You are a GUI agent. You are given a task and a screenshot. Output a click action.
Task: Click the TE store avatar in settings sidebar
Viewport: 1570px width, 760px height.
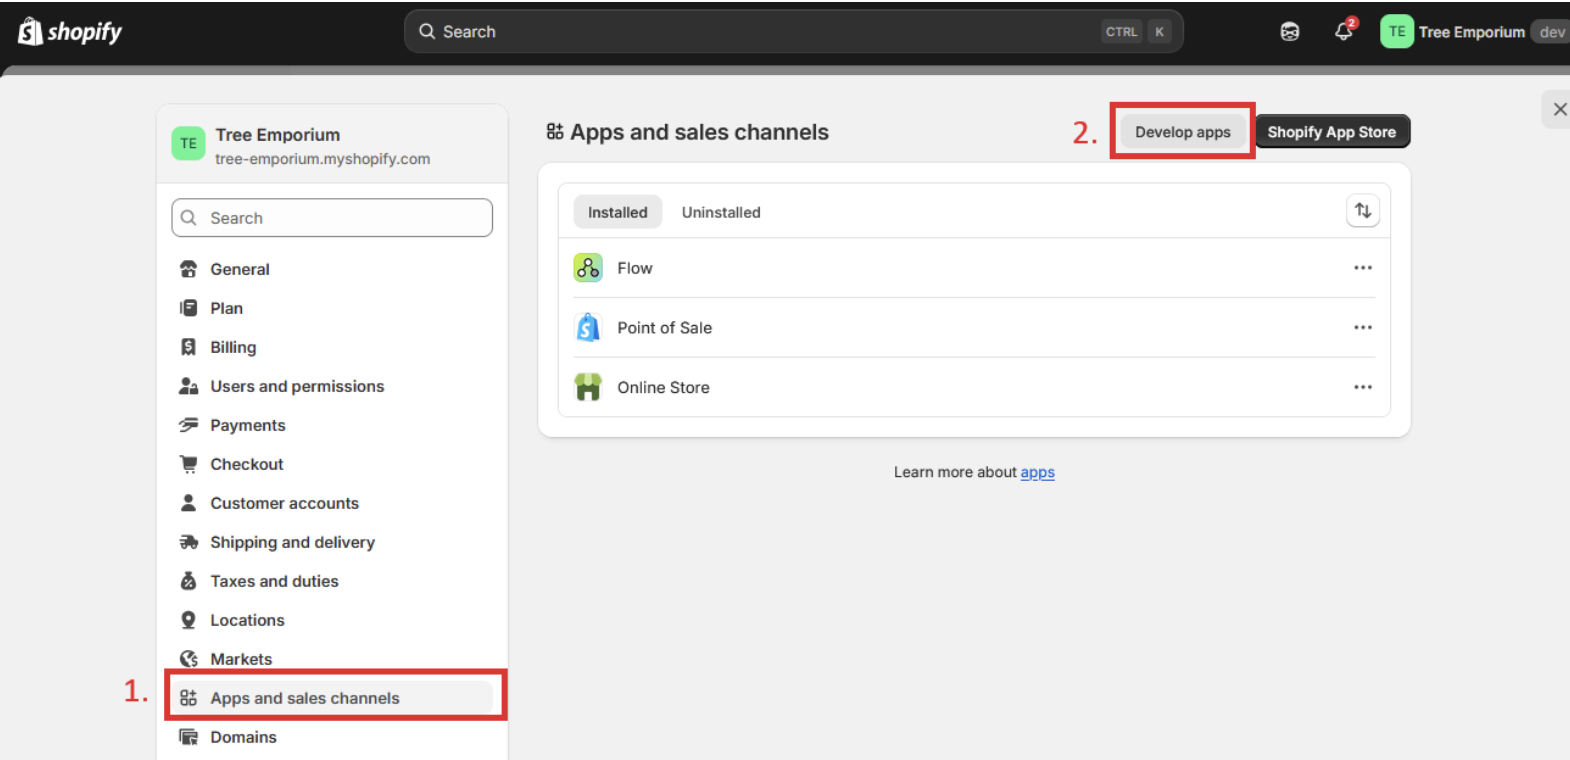coord(188,143)
